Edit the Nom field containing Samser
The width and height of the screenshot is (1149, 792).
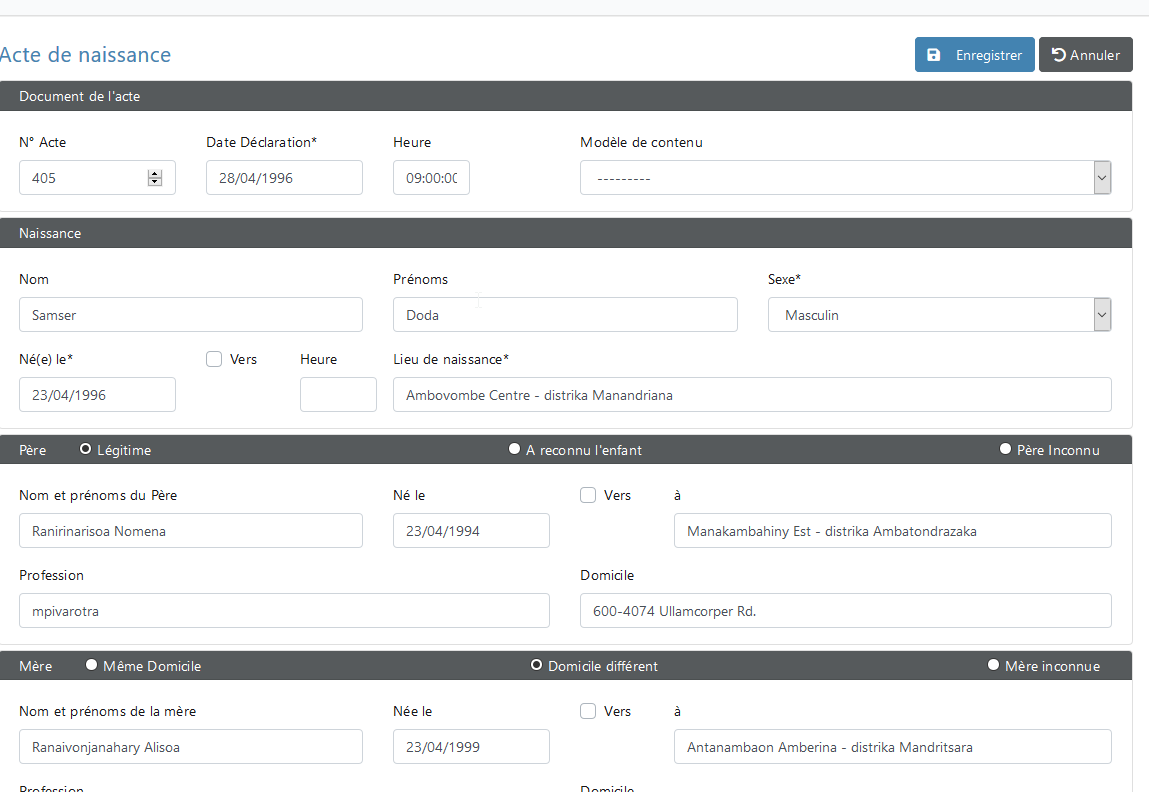point(191,315)
